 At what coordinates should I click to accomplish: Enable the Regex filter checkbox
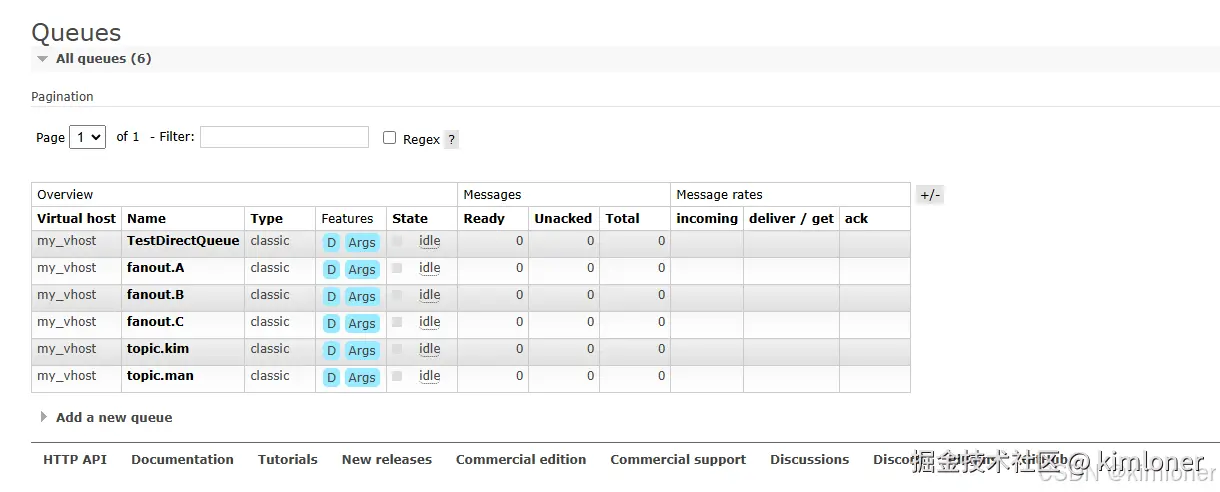click(x=390, y=138)
